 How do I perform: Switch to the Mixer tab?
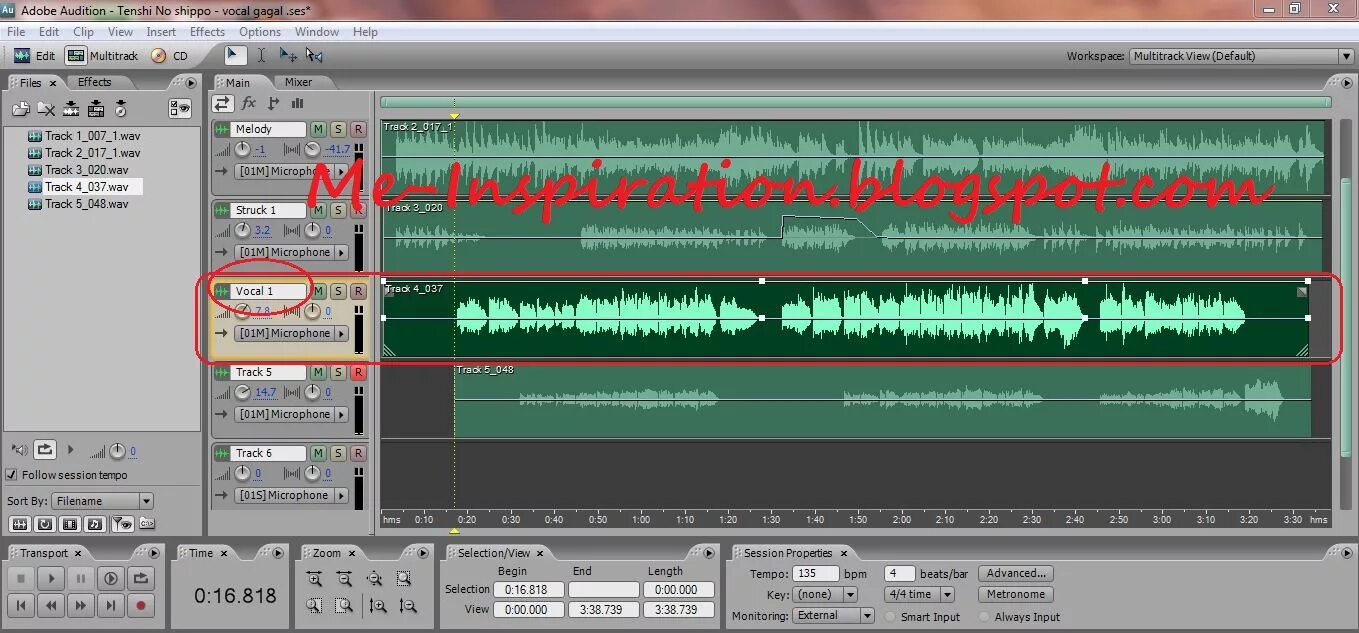coord(299,82)
